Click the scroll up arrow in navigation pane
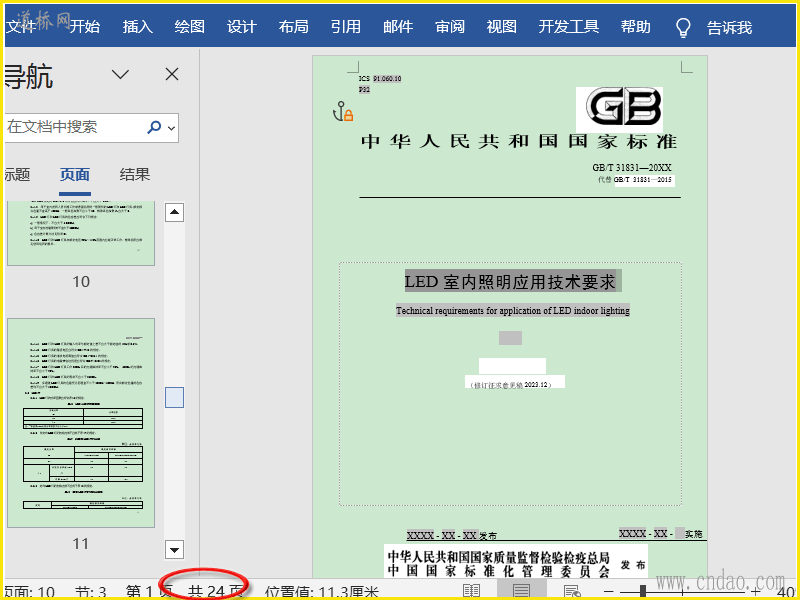The height and width of the screenshot is (600, 800). (174, 212)
